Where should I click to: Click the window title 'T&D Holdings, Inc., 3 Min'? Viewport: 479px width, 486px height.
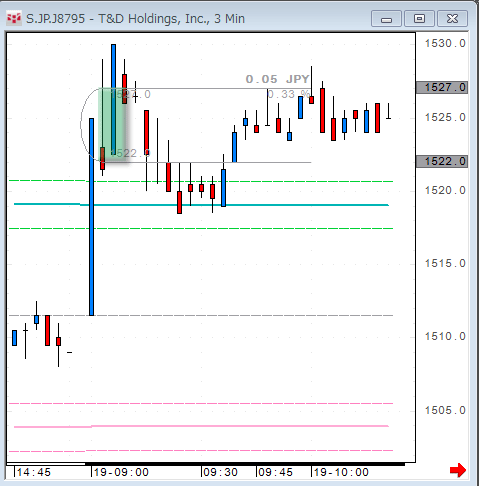[x=171, y=19]
